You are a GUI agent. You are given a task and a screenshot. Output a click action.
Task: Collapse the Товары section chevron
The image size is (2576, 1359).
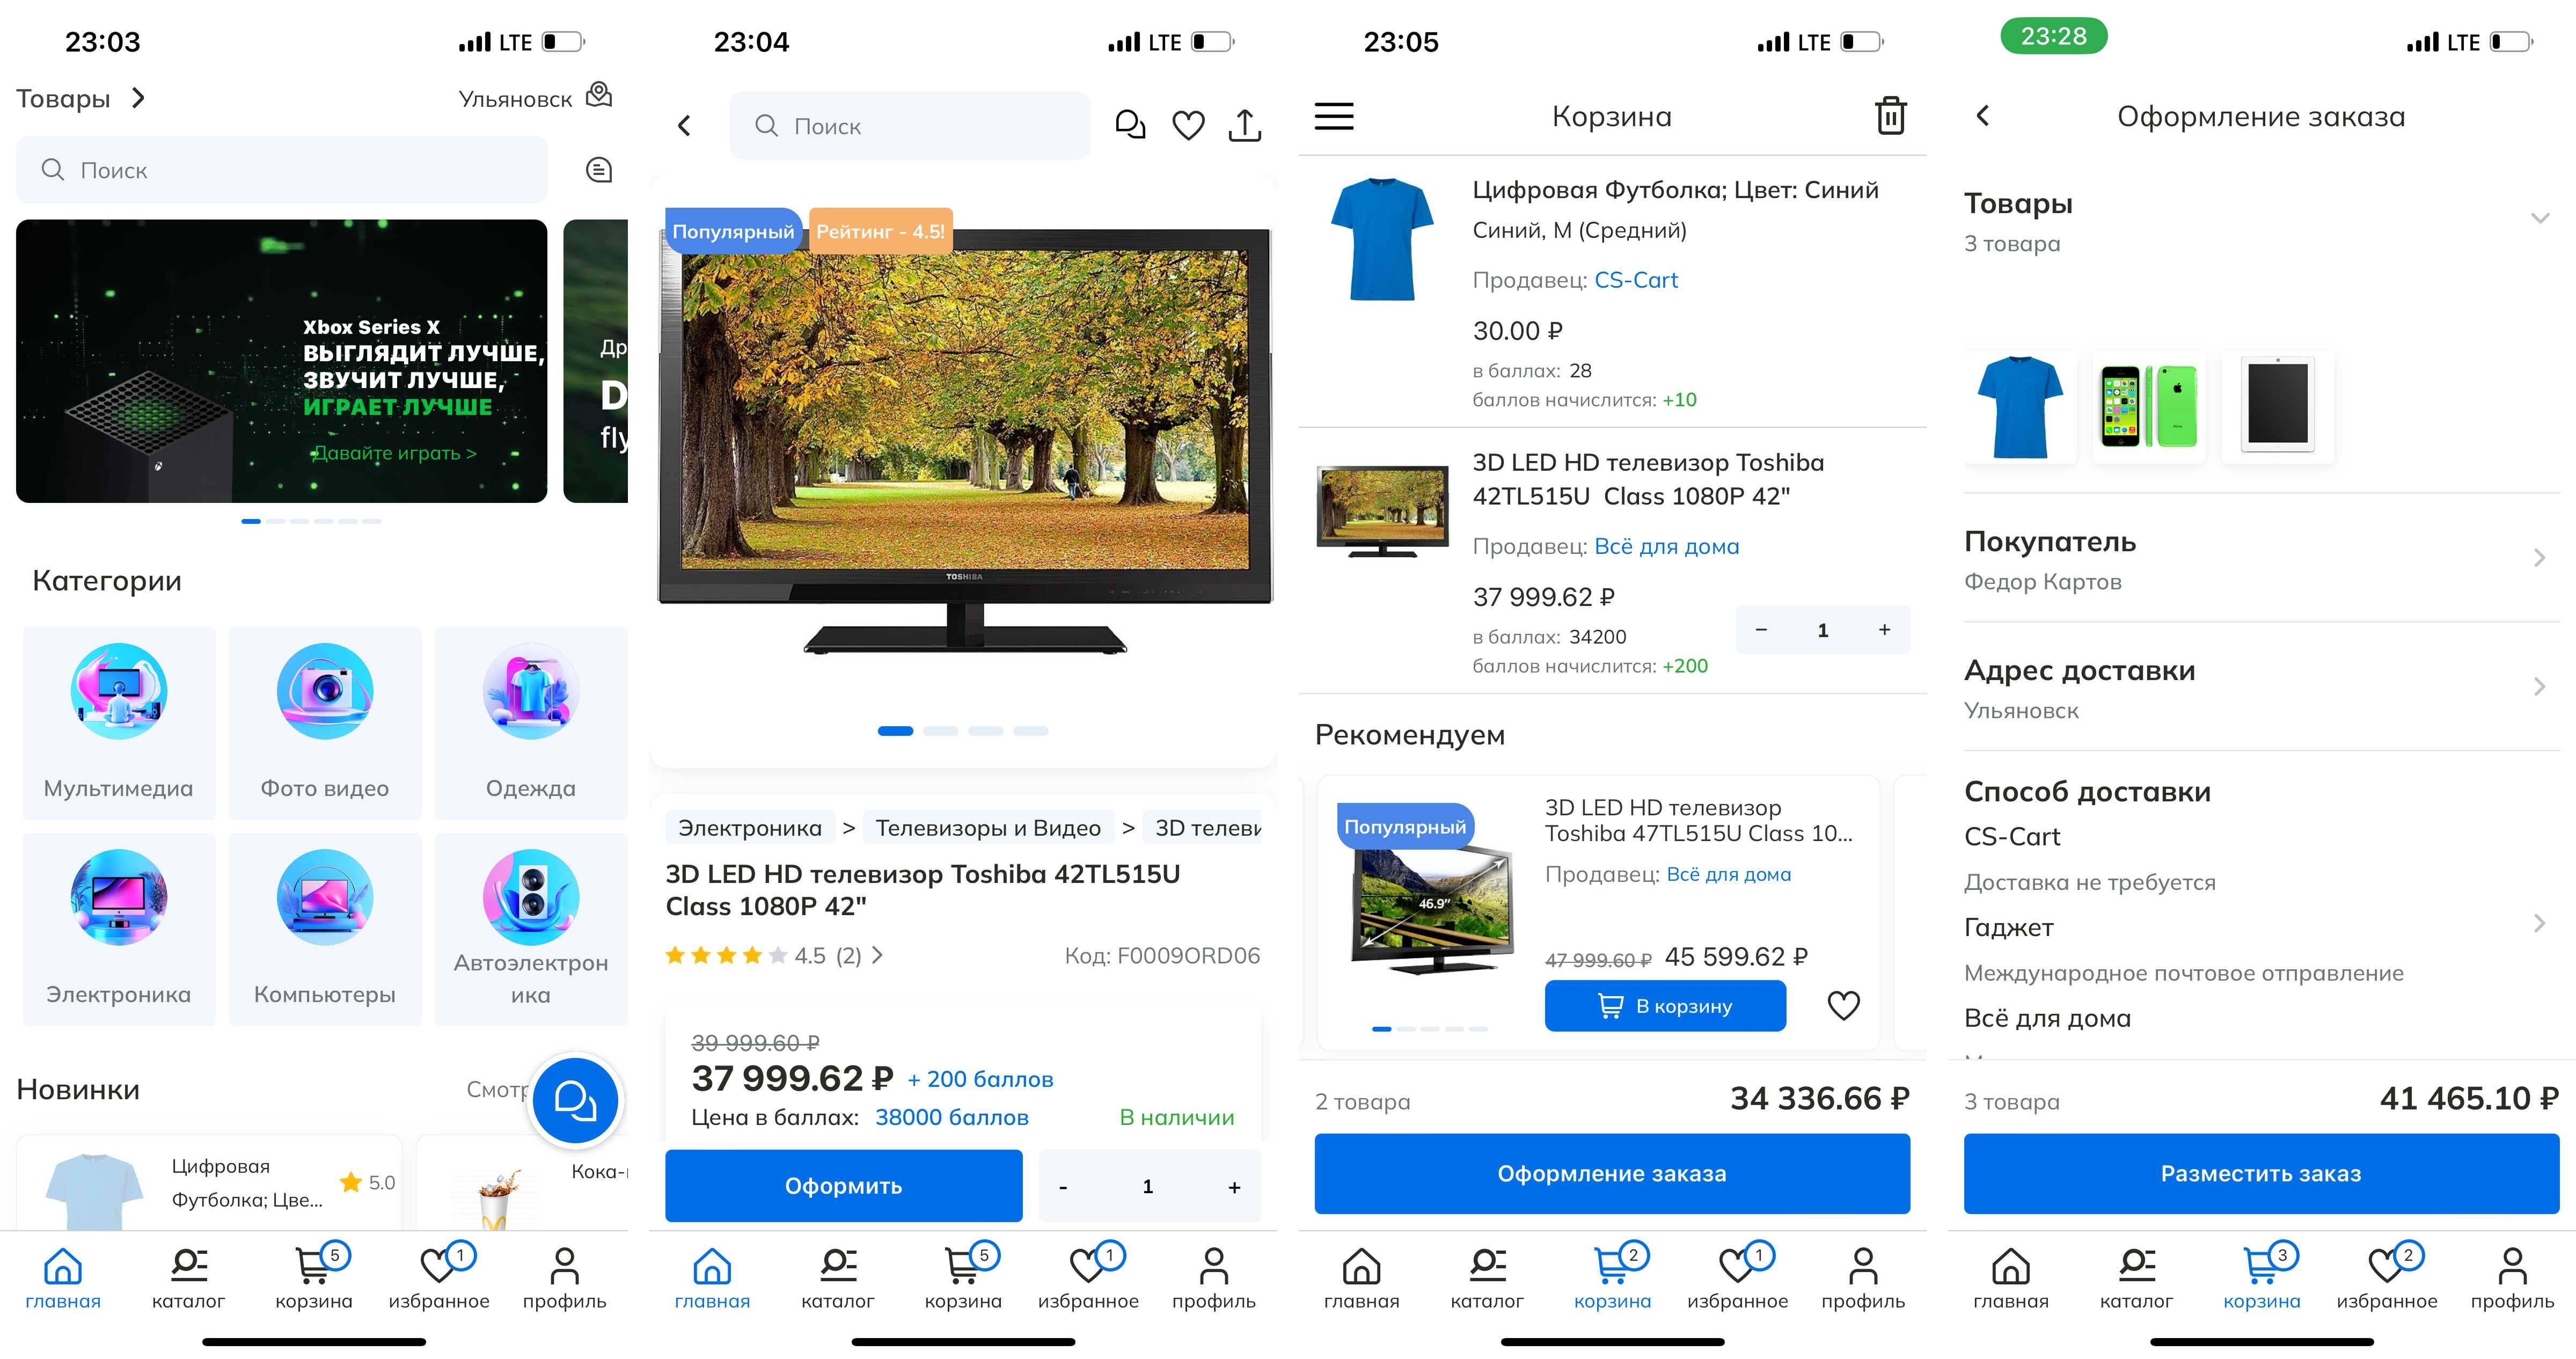click(x=2539, y=218)
